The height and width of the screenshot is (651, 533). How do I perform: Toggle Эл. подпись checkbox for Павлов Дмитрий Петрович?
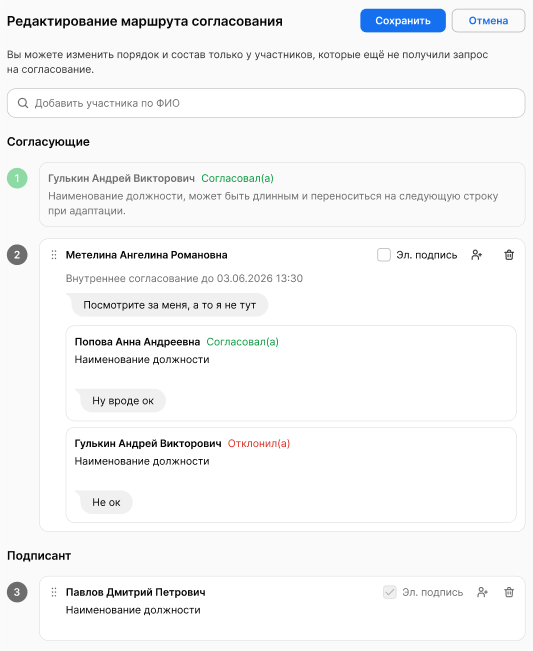[x=389, y=592]
